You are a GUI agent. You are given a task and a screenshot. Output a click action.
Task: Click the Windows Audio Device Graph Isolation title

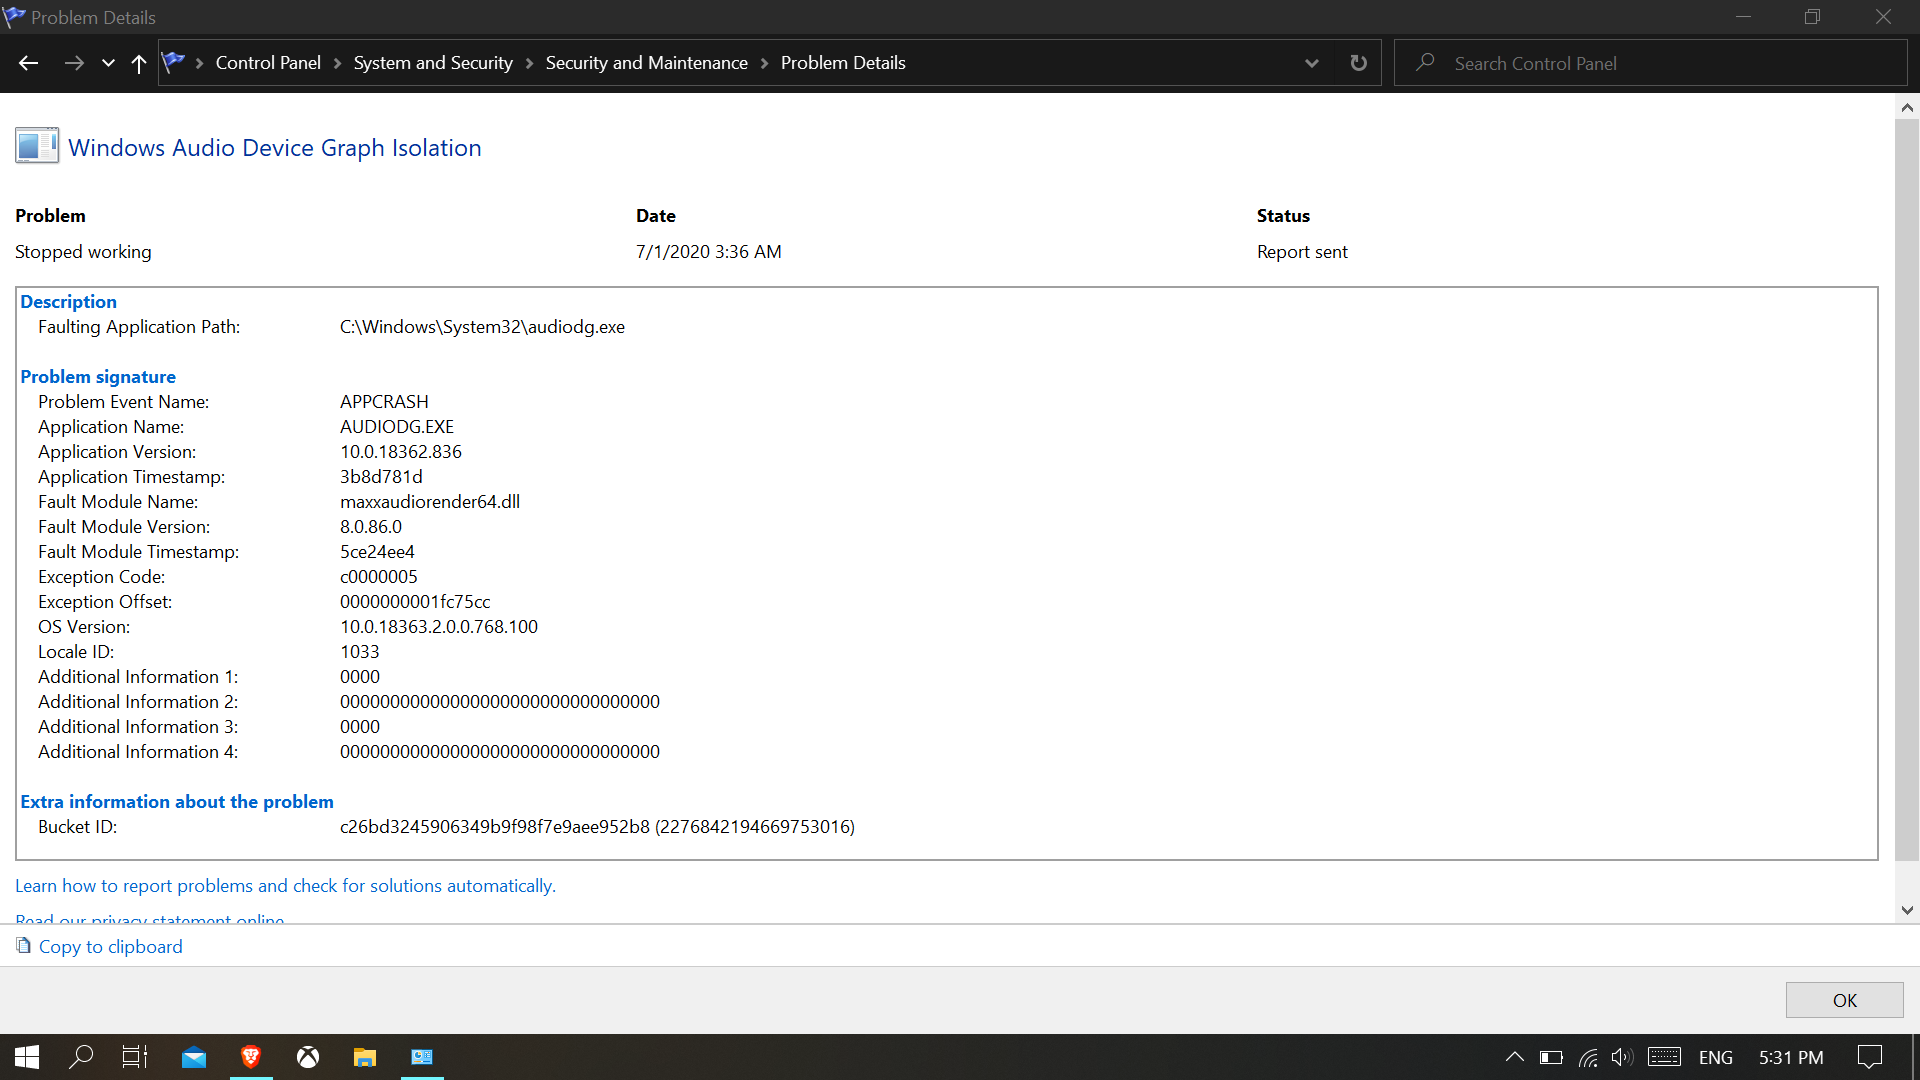[275, 147]
